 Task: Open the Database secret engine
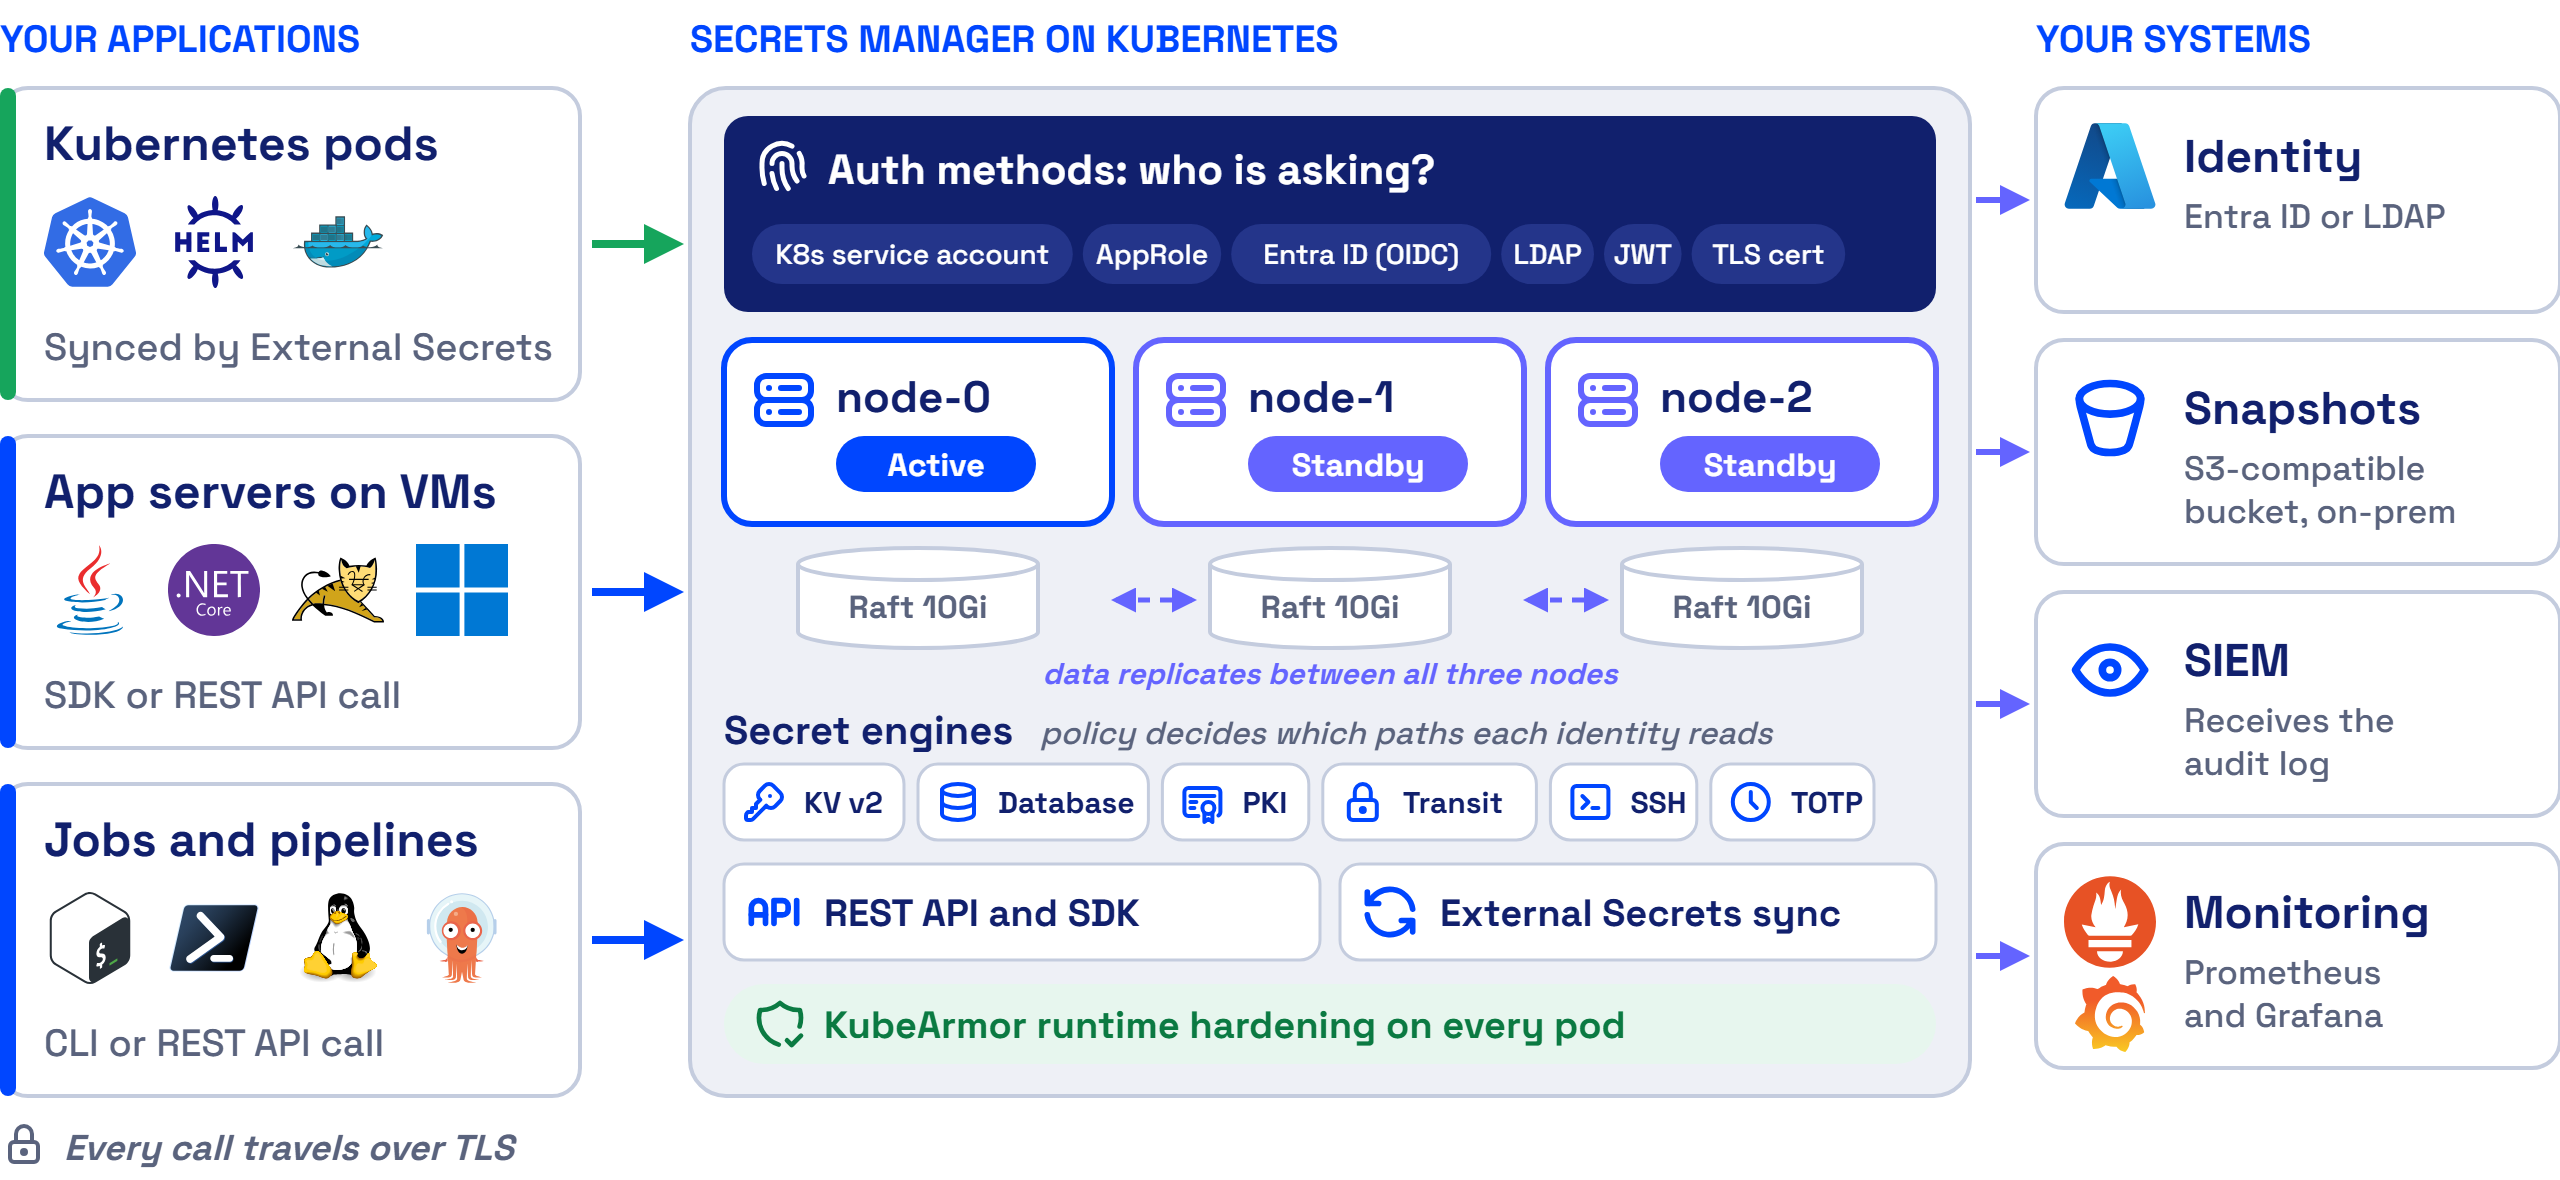pos(1033,802)
